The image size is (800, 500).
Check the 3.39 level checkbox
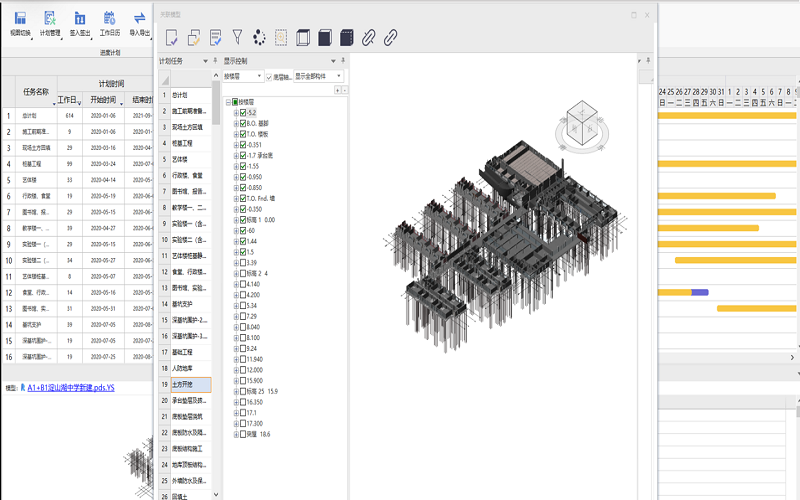243,263
